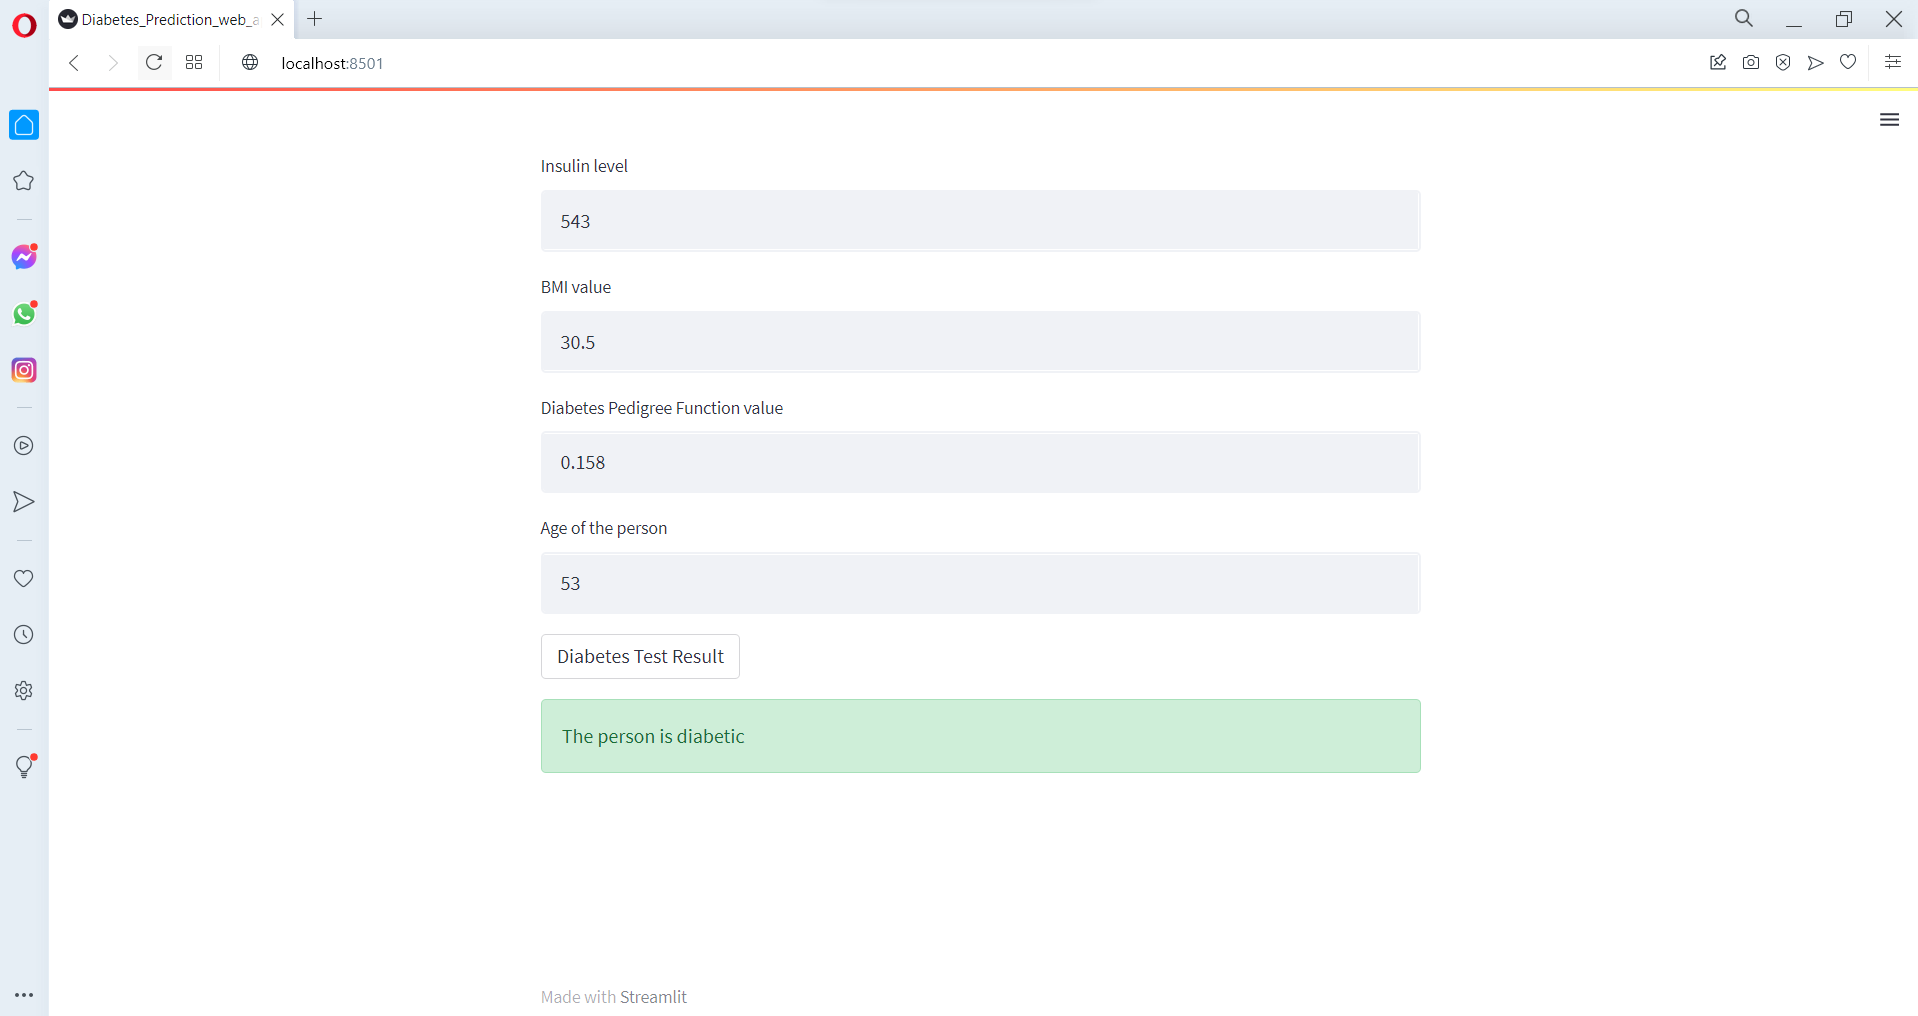1918x1016 pixels.
Task: Open Instagram from the sidebar
Action: click(x=23, y=369)
